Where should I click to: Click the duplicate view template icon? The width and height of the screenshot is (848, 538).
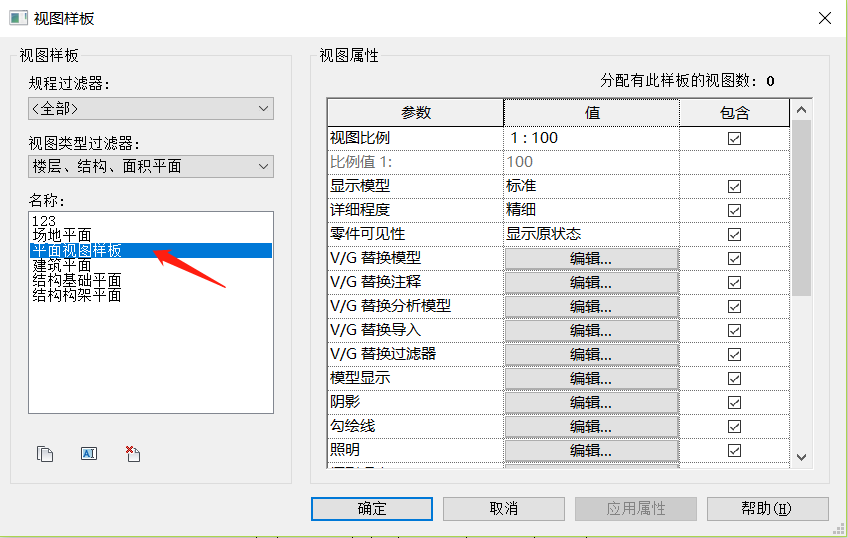click(45, 454)
